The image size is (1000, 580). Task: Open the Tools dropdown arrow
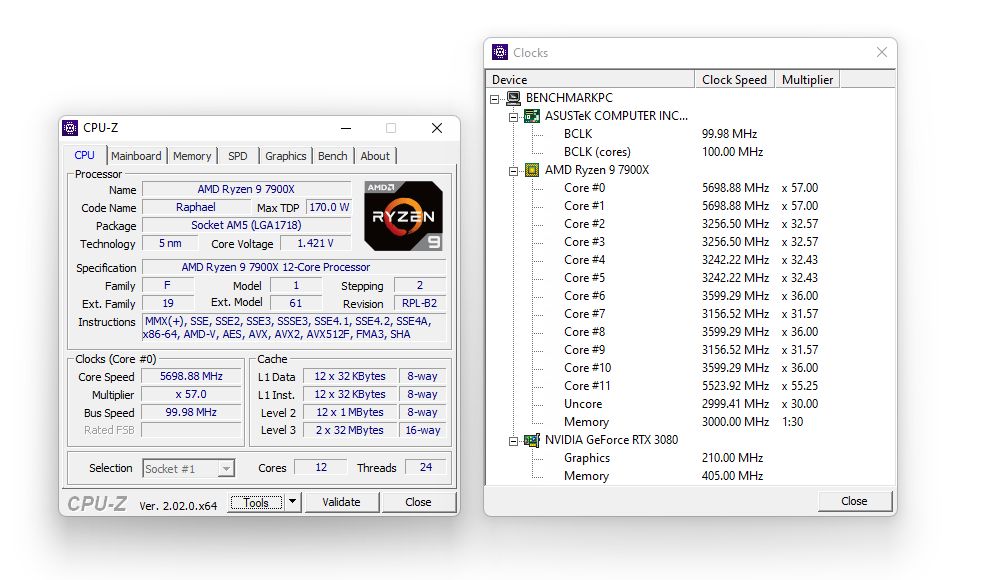292,502
